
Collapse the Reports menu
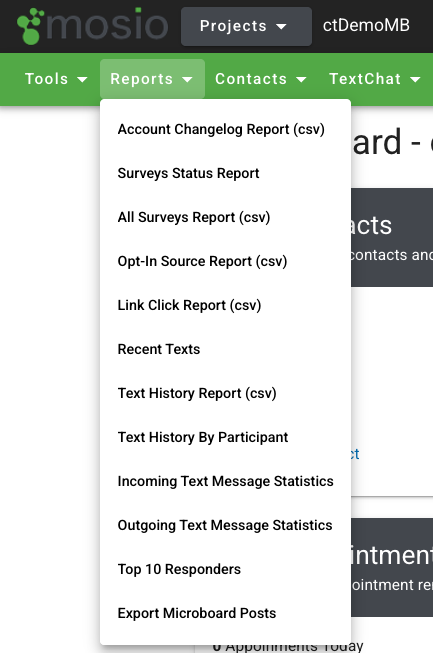[152, 79]
